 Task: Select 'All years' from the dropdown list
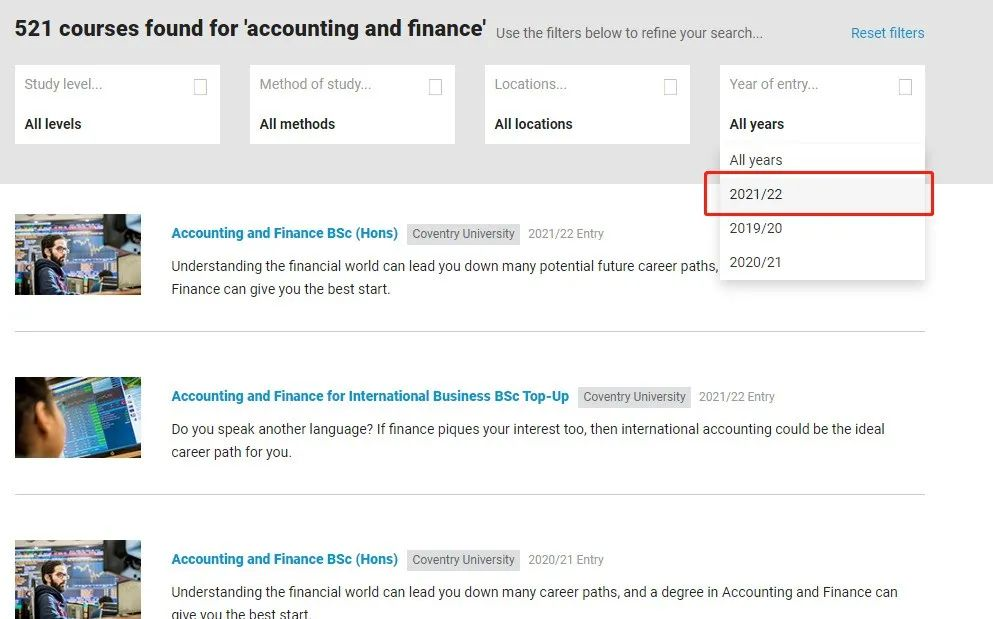click(x=756, y=160)
